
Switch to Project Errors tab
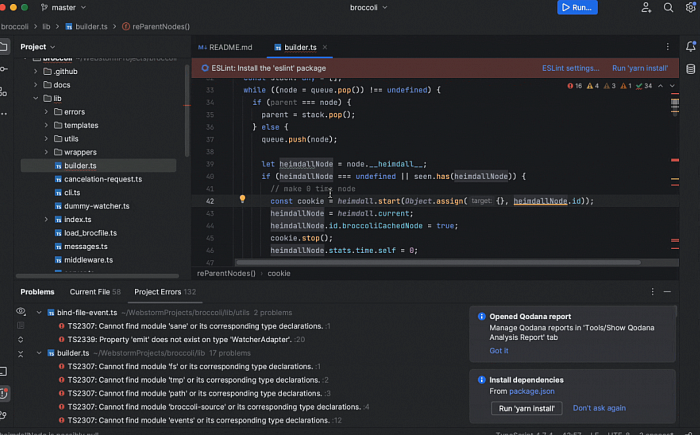point(165,292)
